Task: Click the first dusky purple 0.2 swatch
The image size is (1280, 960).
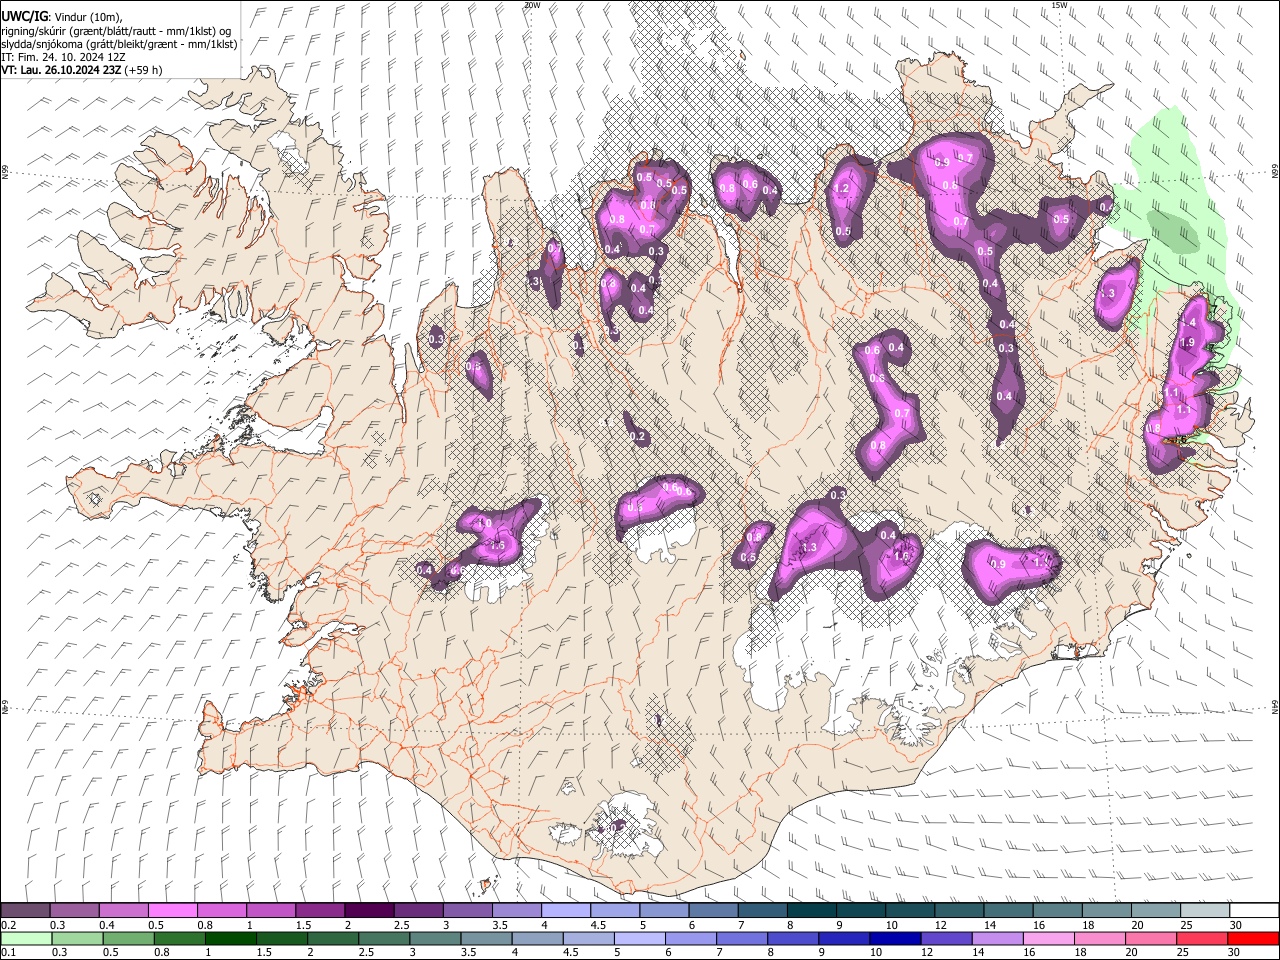Action: point(25,910)
